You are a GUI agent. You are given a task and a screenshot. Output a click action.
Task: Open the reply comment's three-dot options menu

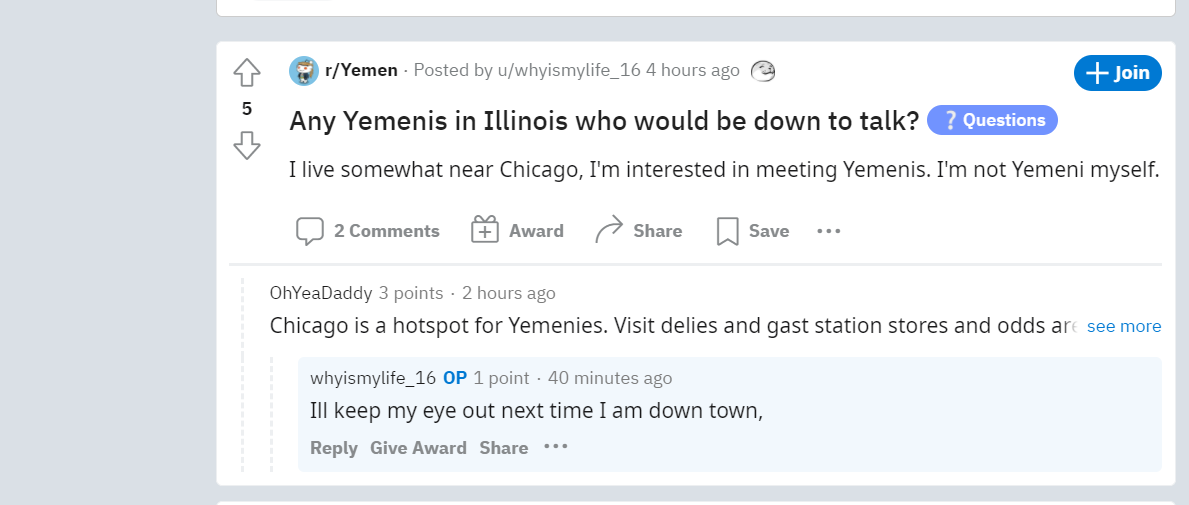(556, 447)
